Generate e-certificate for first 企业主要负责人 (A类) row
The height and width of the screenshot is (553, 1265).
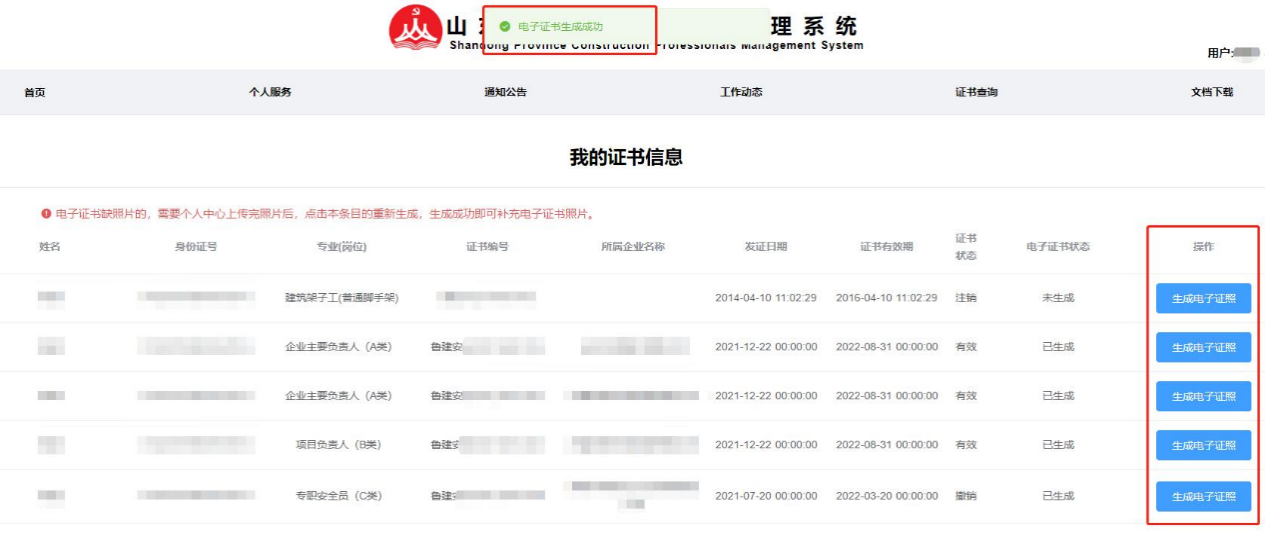pyautogui.click(x=1203, y=347)
